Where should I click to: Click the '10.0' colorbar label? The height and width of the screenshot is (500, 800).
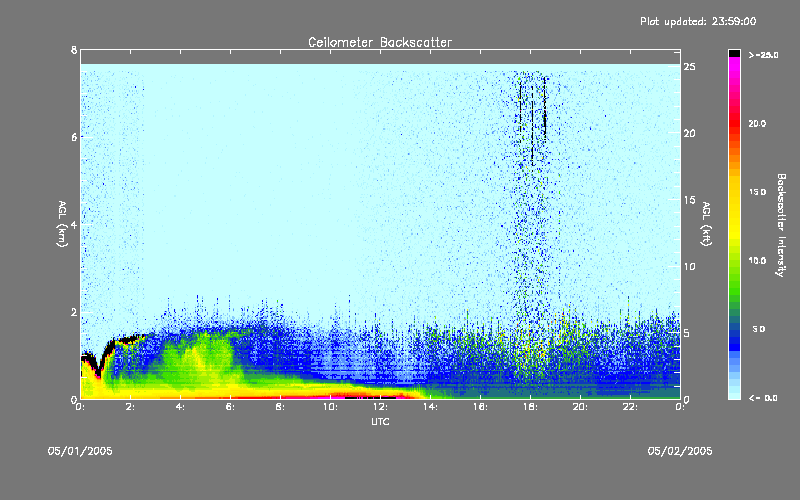(757, 261)
